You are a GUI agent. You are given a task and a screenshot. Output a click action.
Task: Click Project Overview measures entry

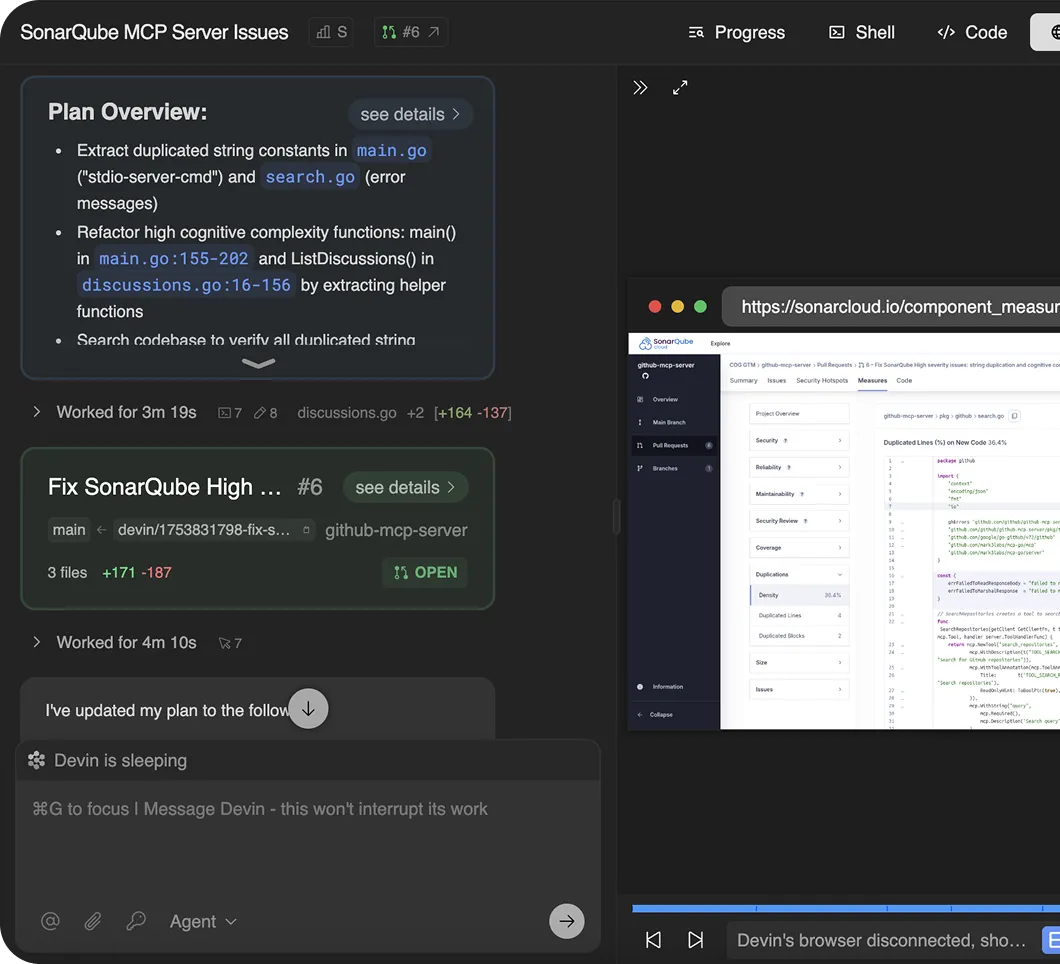[799, 414]
